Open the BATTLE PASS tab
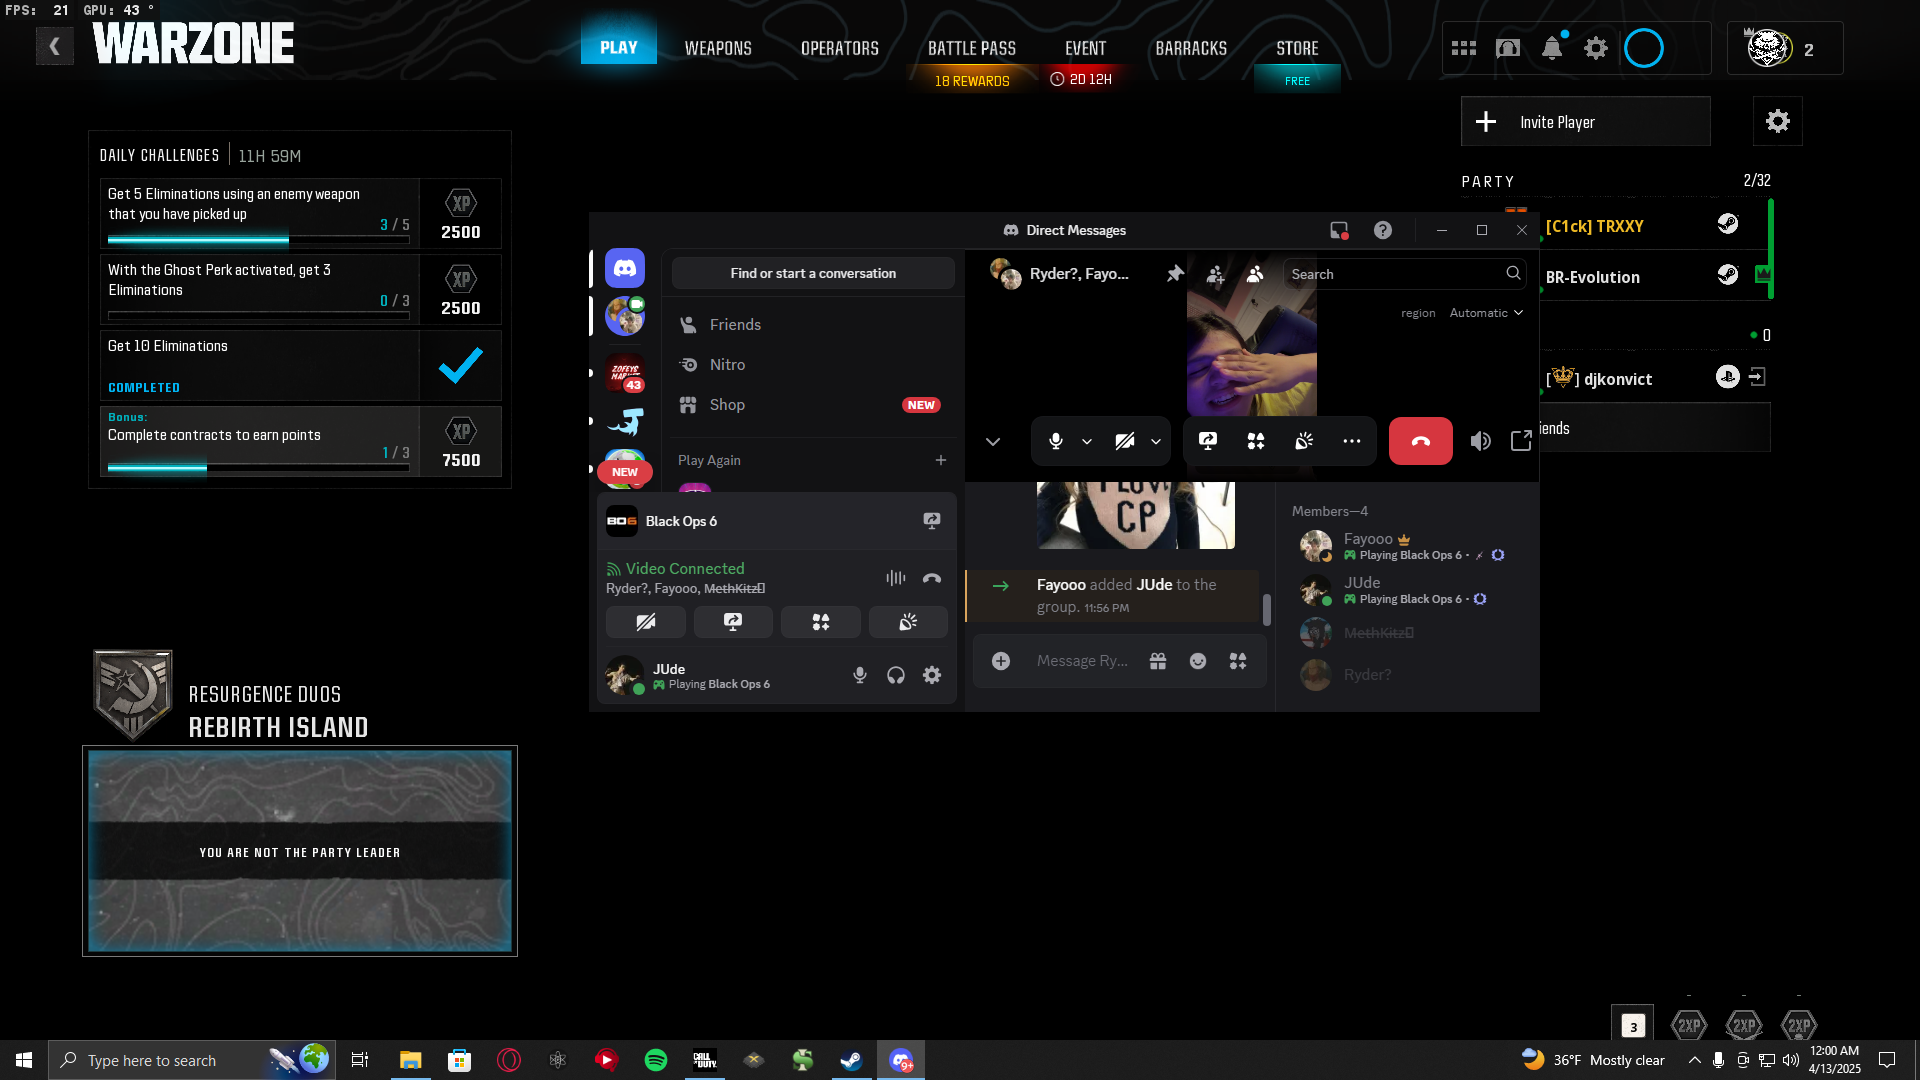 pyautogui.click(x=972, y=48)
